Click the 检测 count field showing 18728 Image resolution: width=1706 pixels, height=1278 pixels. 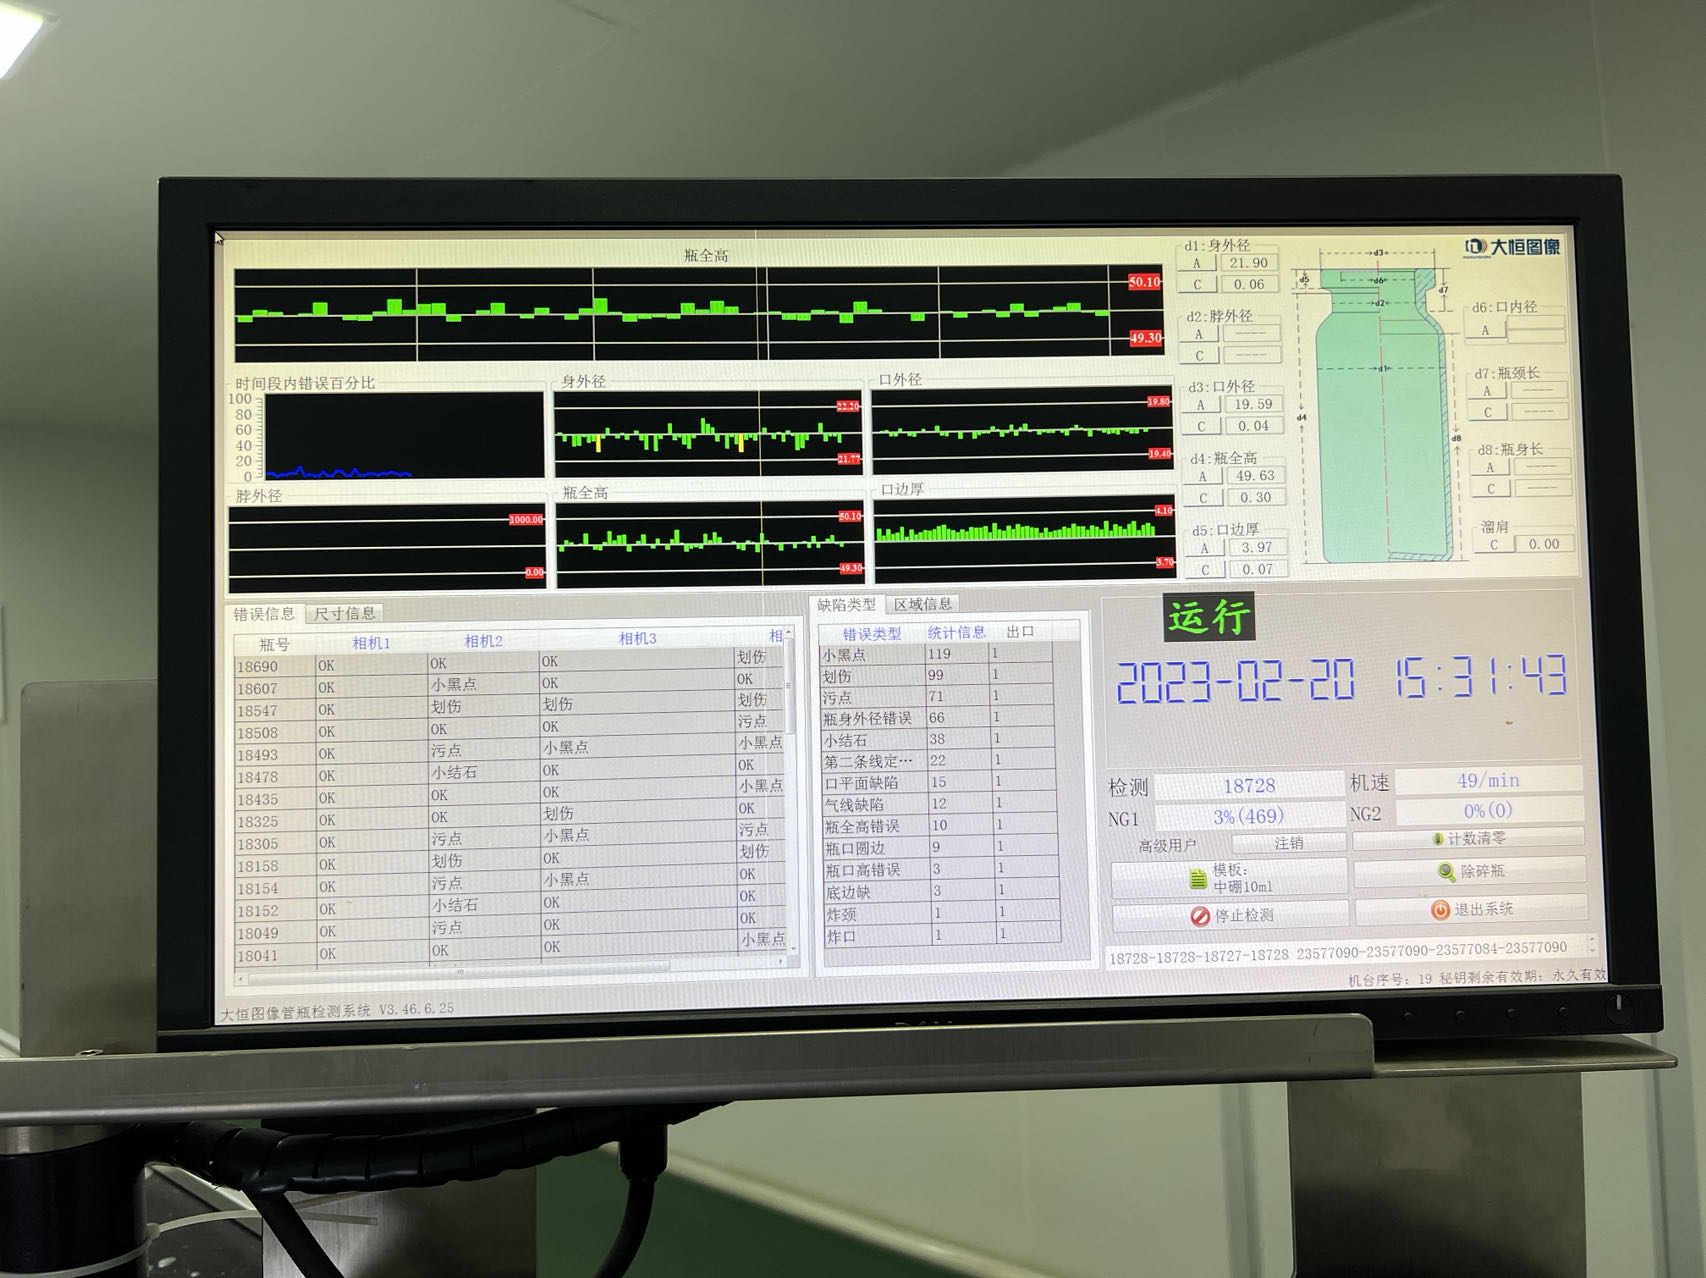pos(1249,786)
